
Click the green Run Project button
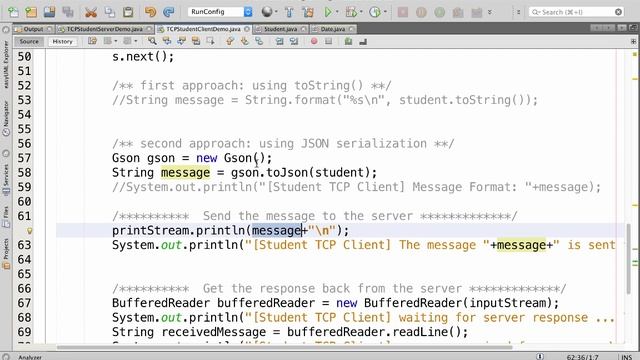pyautogui.click(x=328, y=12)
